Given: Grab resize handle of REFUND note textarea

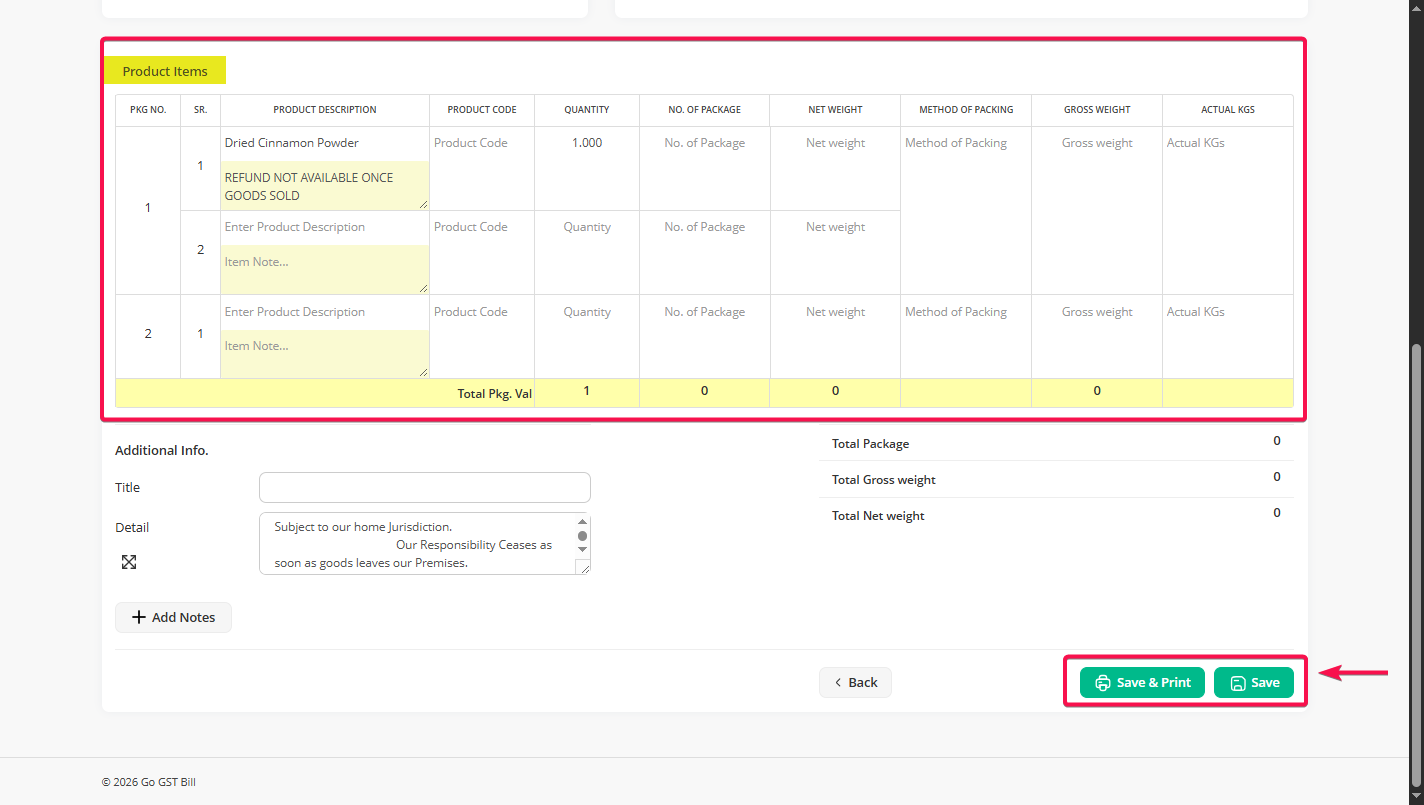Looking at the screenshot, I should coord(423,204).
